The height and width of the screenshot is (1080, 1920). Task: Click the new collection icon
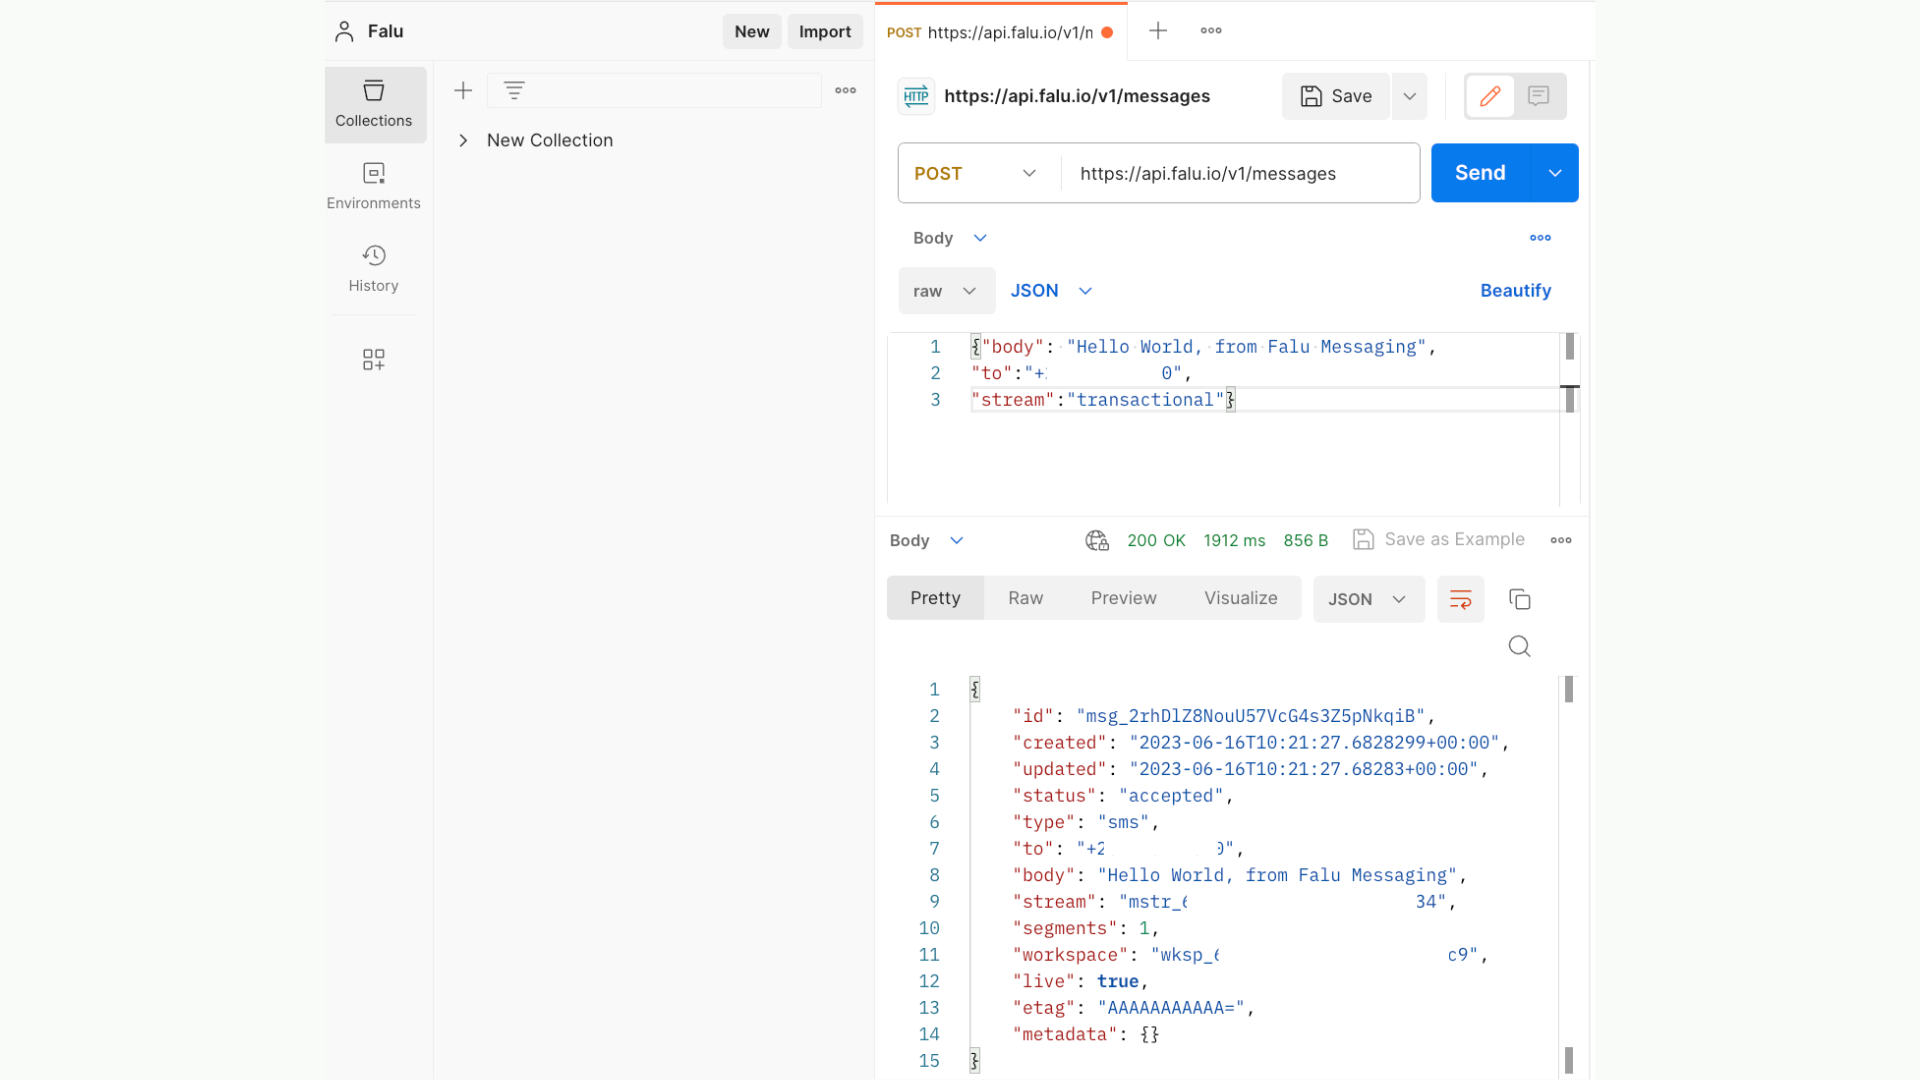point(463,90)
